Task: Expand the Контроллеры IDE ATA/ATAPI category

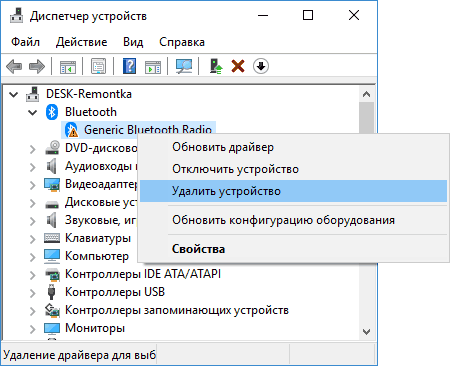Action: [x=32, y=274]
